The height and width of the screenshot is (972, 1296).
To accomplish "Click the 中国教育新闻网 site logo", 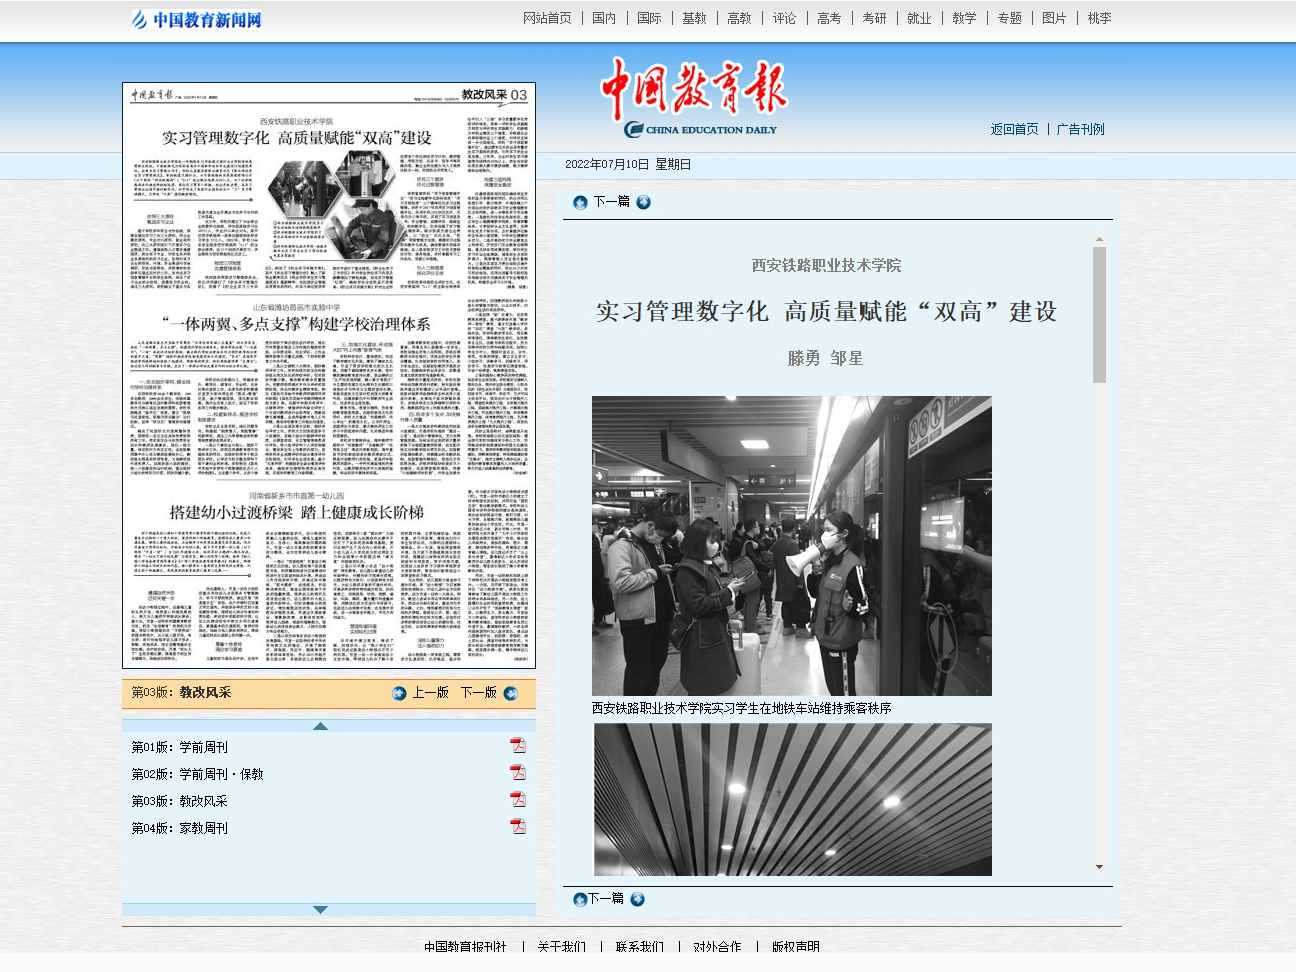I will [x=197, y=19].
